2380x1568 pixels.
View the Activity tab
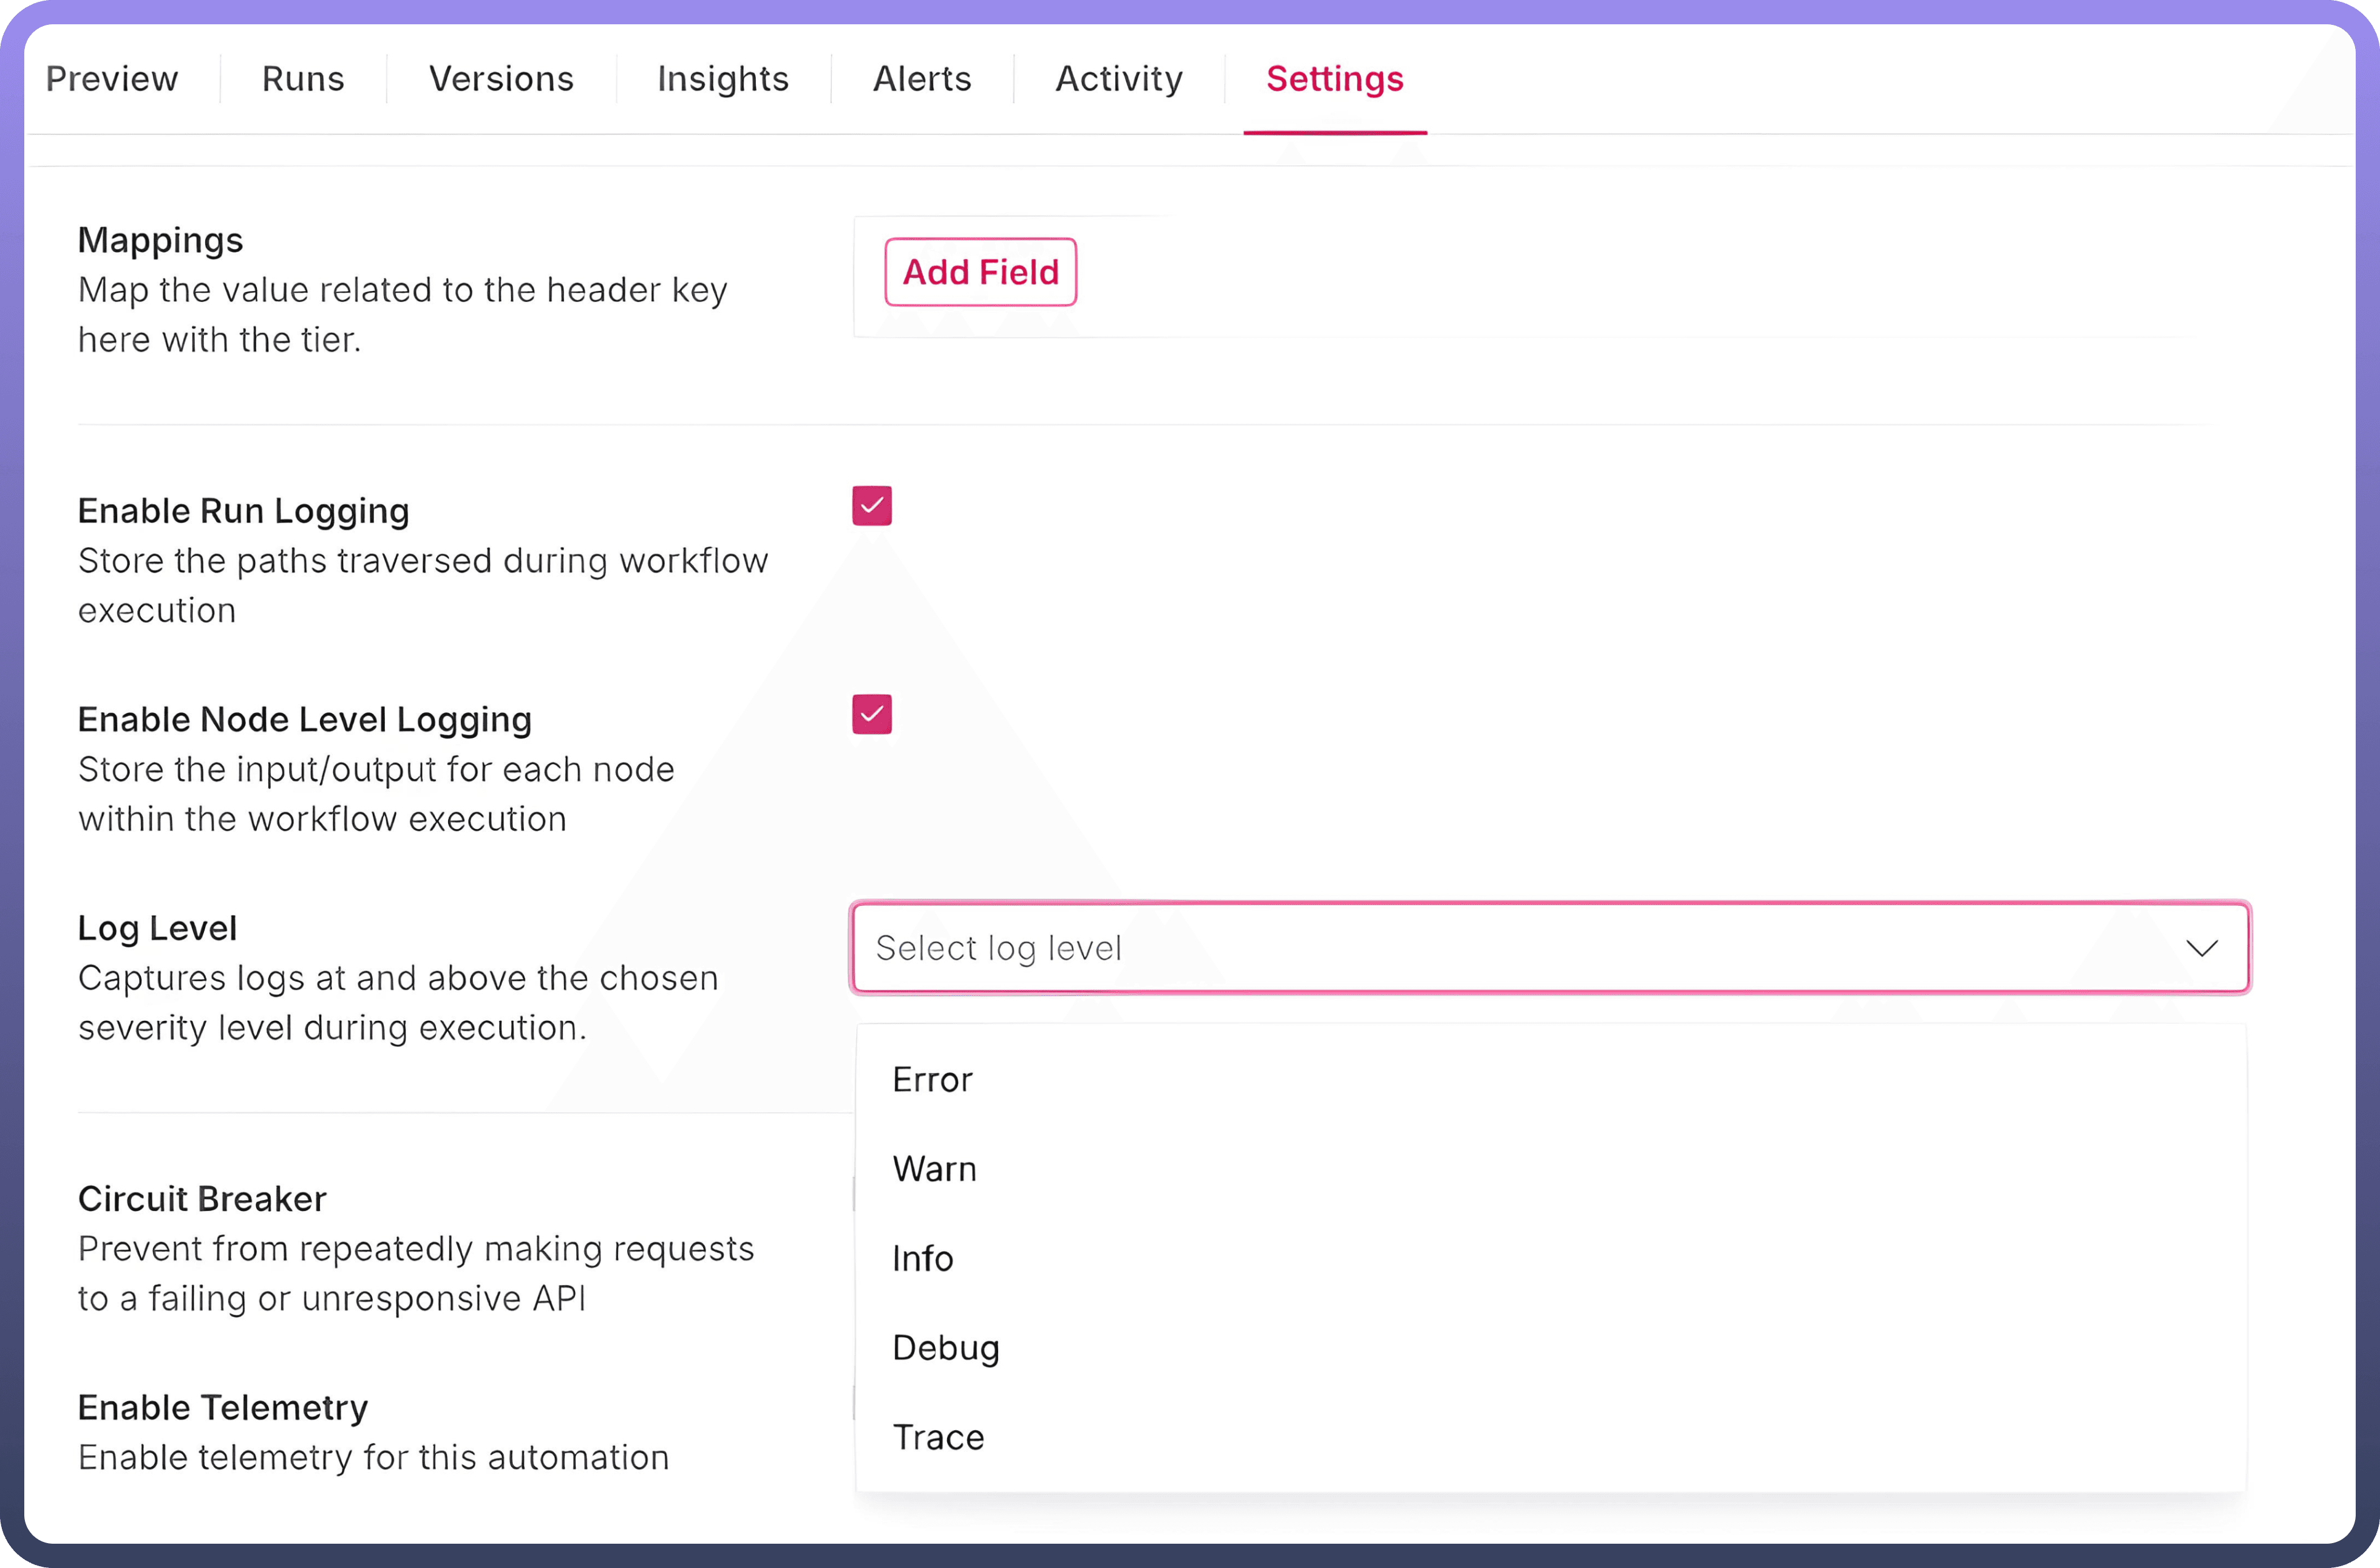(1119, 79)
